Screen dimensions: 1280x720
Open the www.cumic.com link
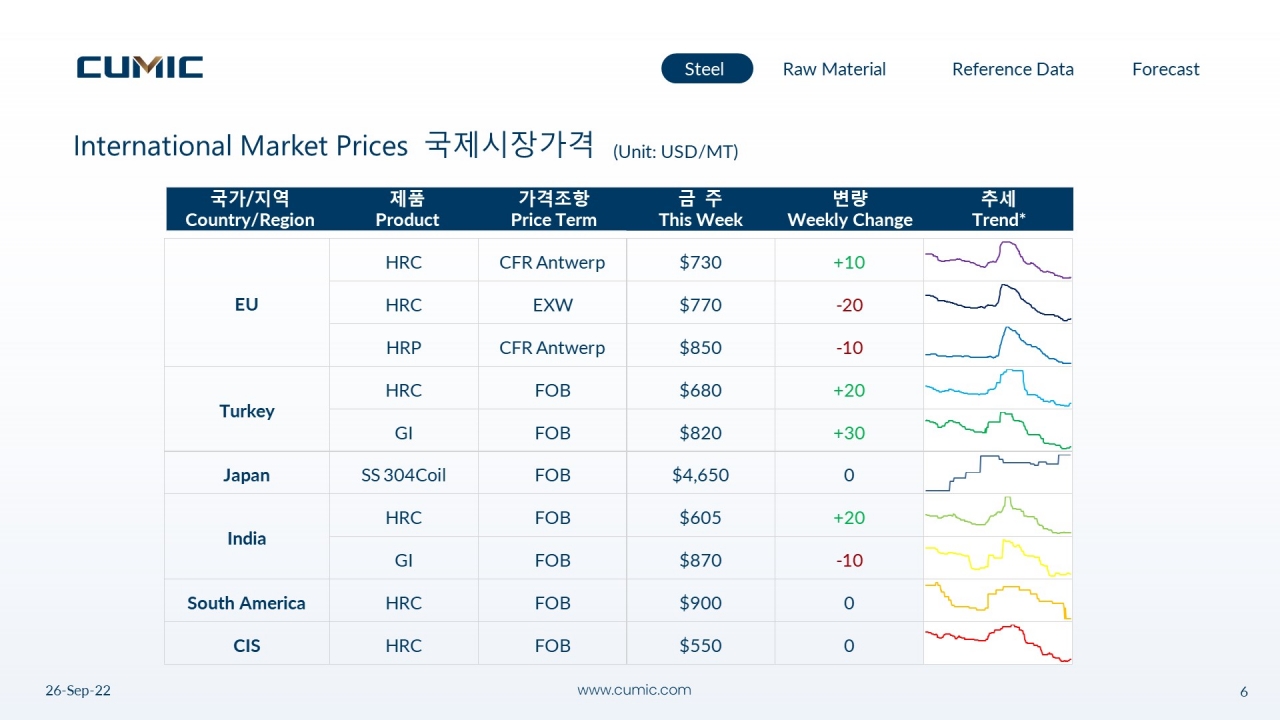pos(634,690)
